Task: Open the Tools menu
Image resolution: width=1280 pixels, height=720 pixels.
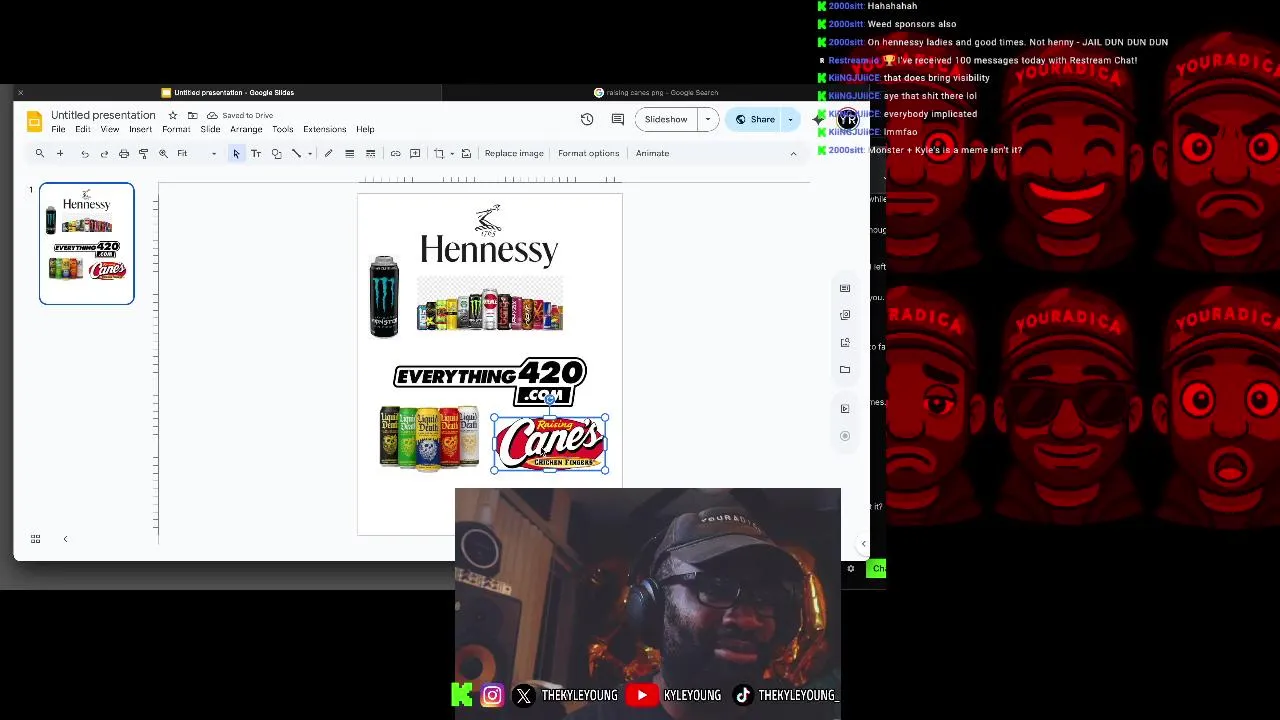Action: 283,129
